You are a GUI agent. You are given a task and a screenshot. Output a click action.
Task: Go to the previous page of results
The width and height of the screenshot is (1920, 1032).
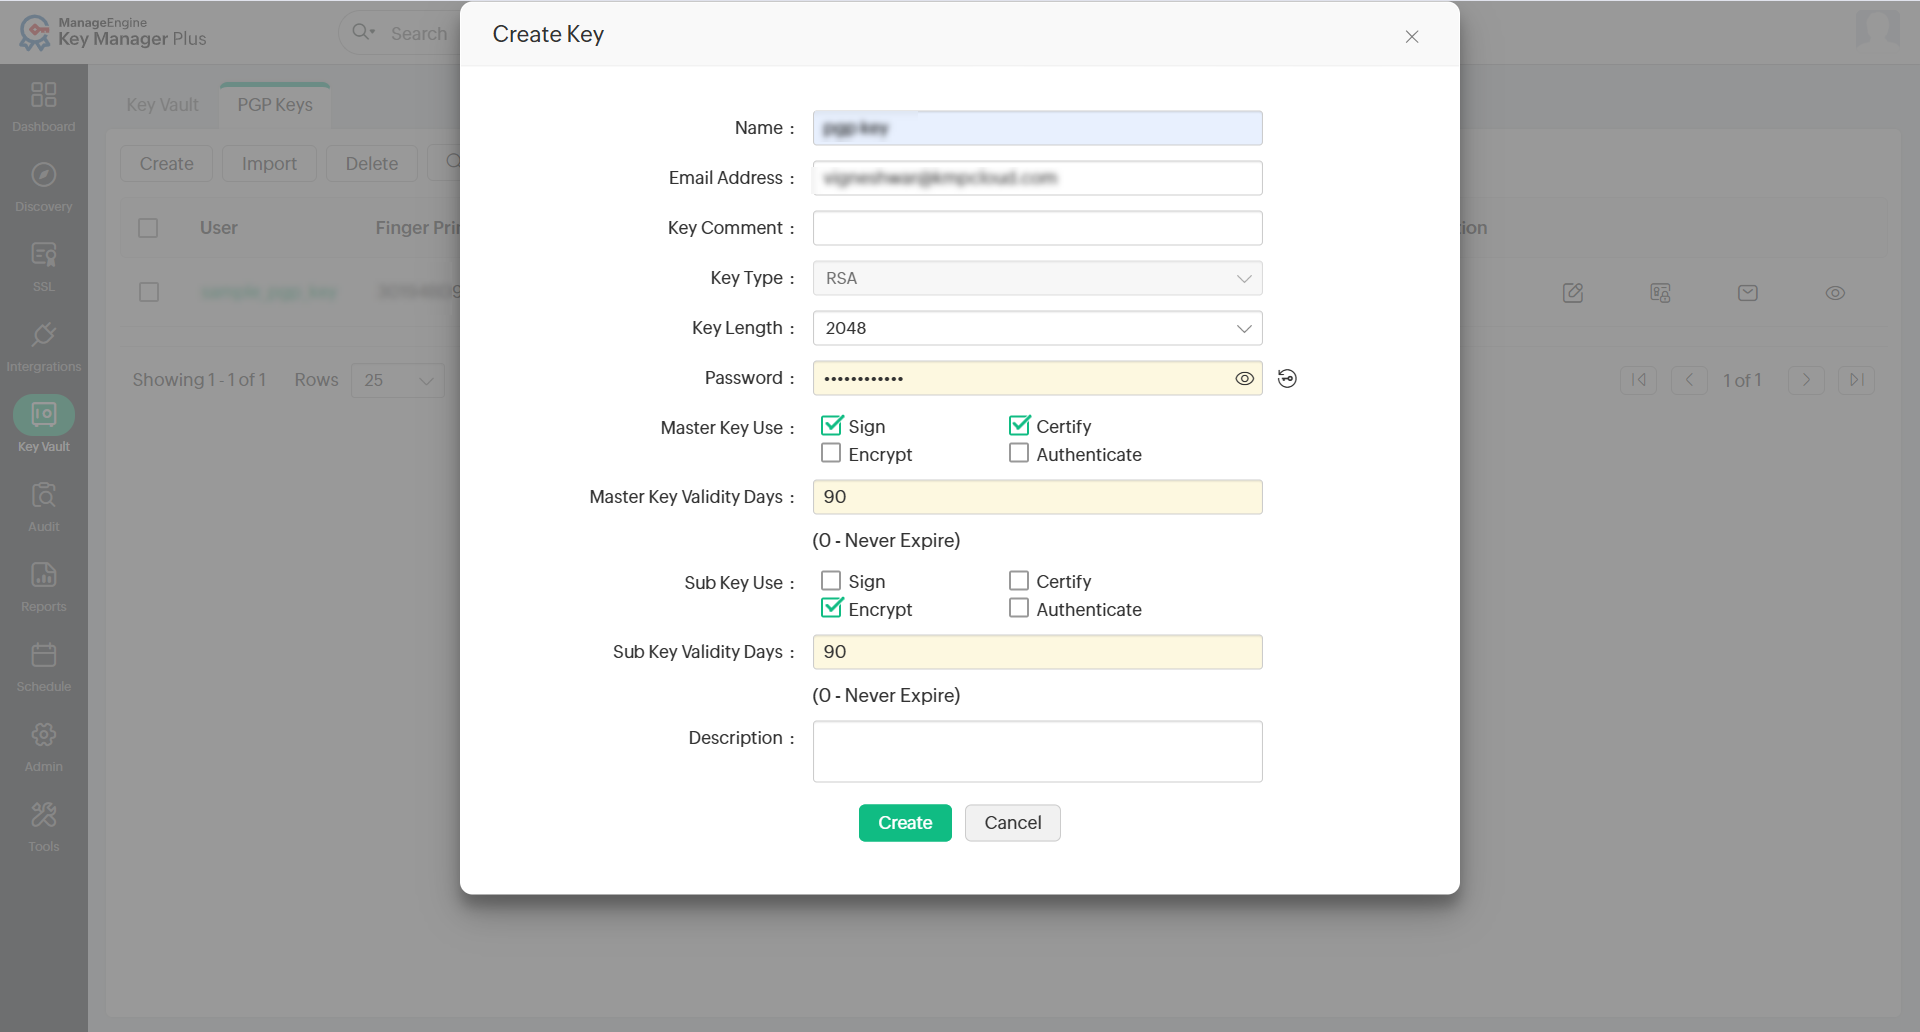(x=1689, y=380)
